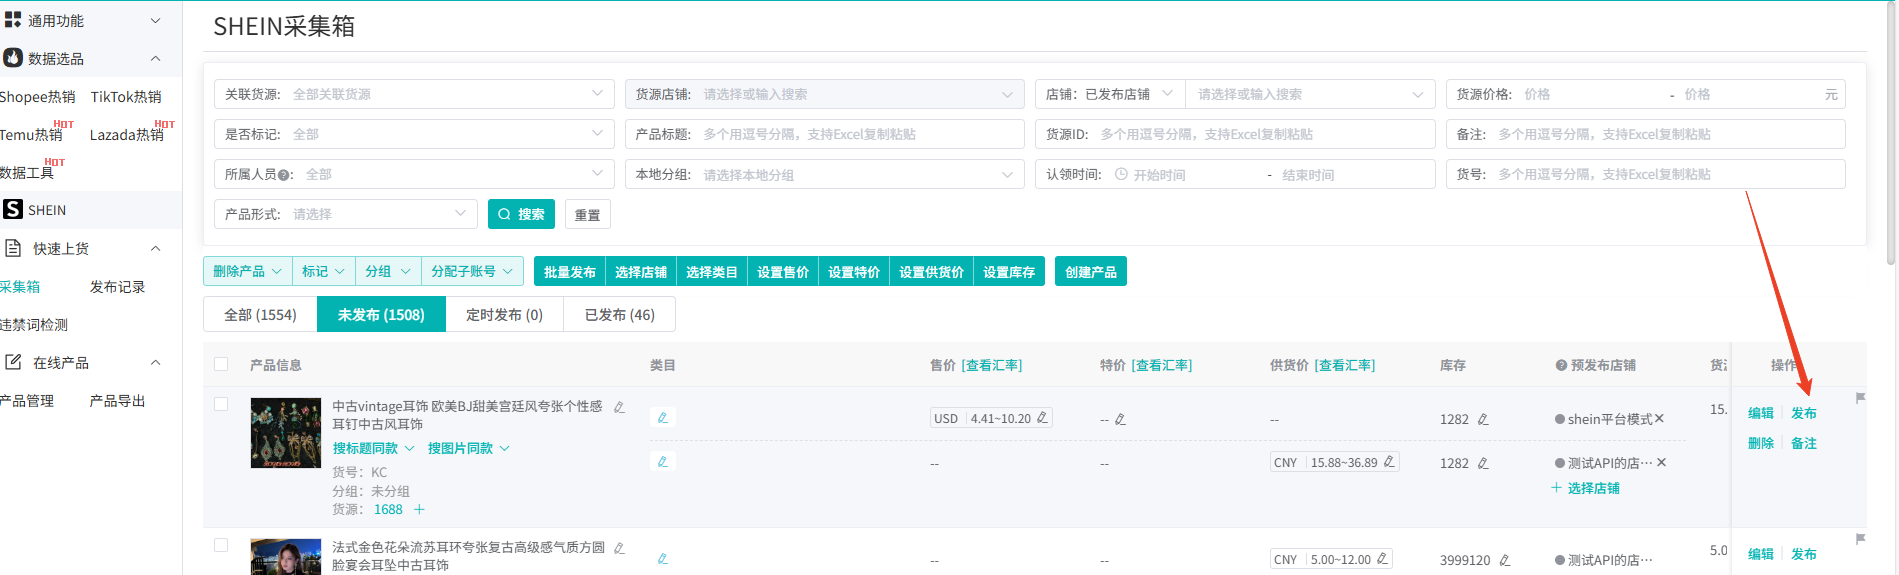
Task: Switch to 定时发布 (0) tab
Action: point(504,314)
